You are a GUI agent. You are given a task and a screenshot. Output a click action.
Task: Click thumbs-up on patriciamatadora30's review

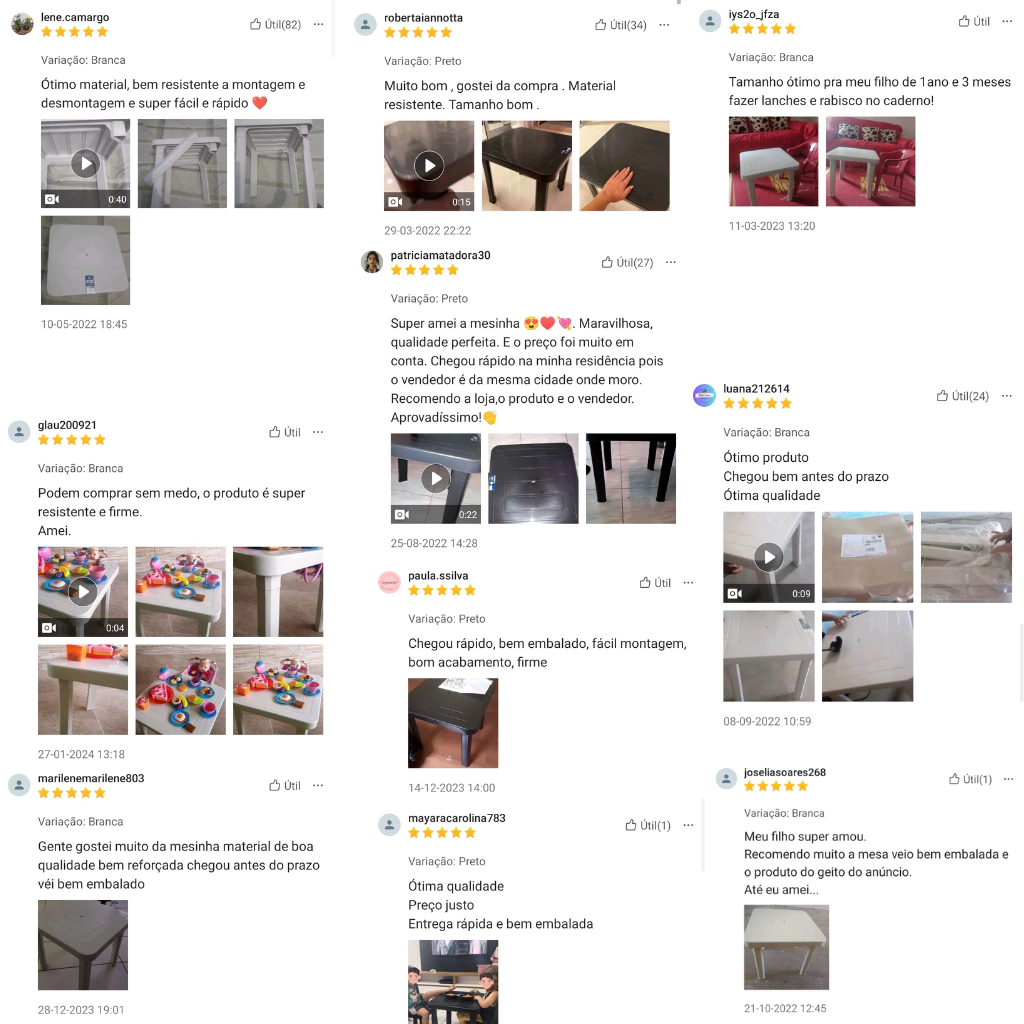[x=627, y=263]
